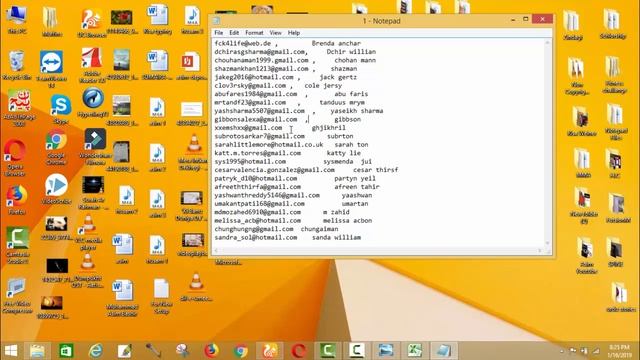Open the Windows Start button

(11, 351)
